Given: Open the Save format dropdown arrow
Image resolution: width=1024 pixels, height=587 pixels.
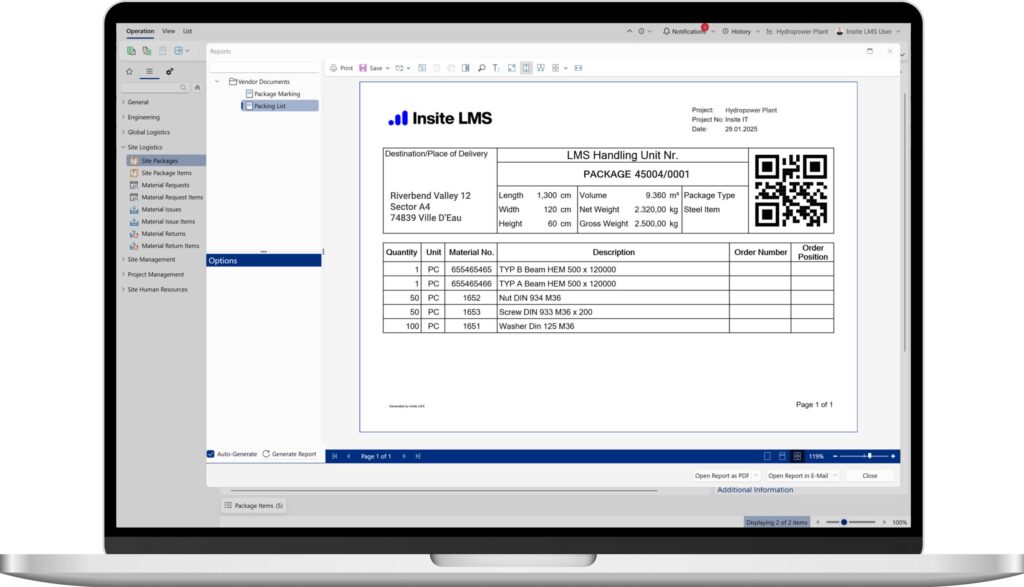Looking at the screenshot, I should (x=387, y=68).
